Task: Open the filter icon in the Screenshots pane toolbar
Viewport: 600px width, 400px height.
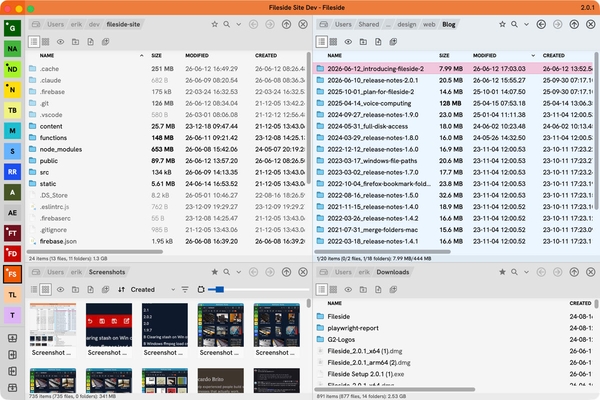Action: (x=185, y=290)
